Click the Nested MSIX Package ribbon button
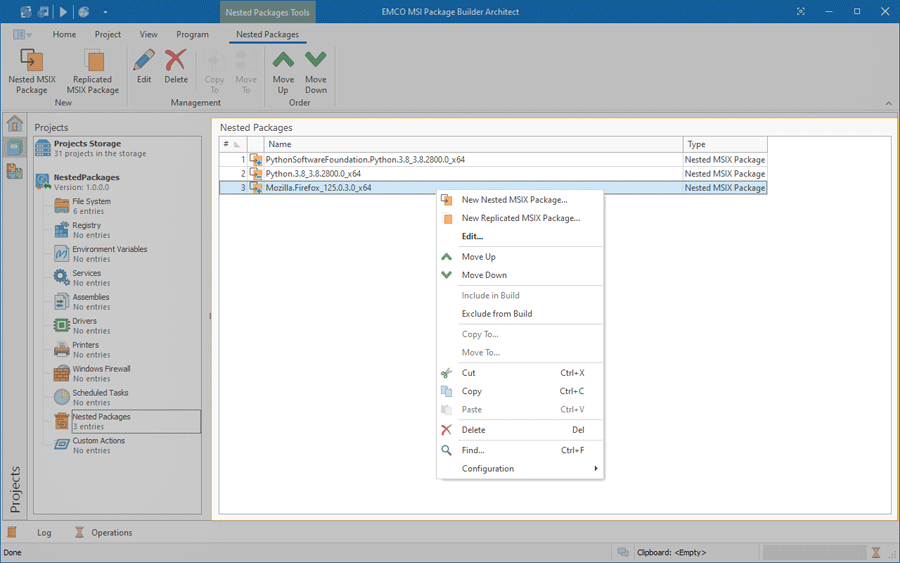The width and height of the screenshot is (900, 563). click(32, 71)
